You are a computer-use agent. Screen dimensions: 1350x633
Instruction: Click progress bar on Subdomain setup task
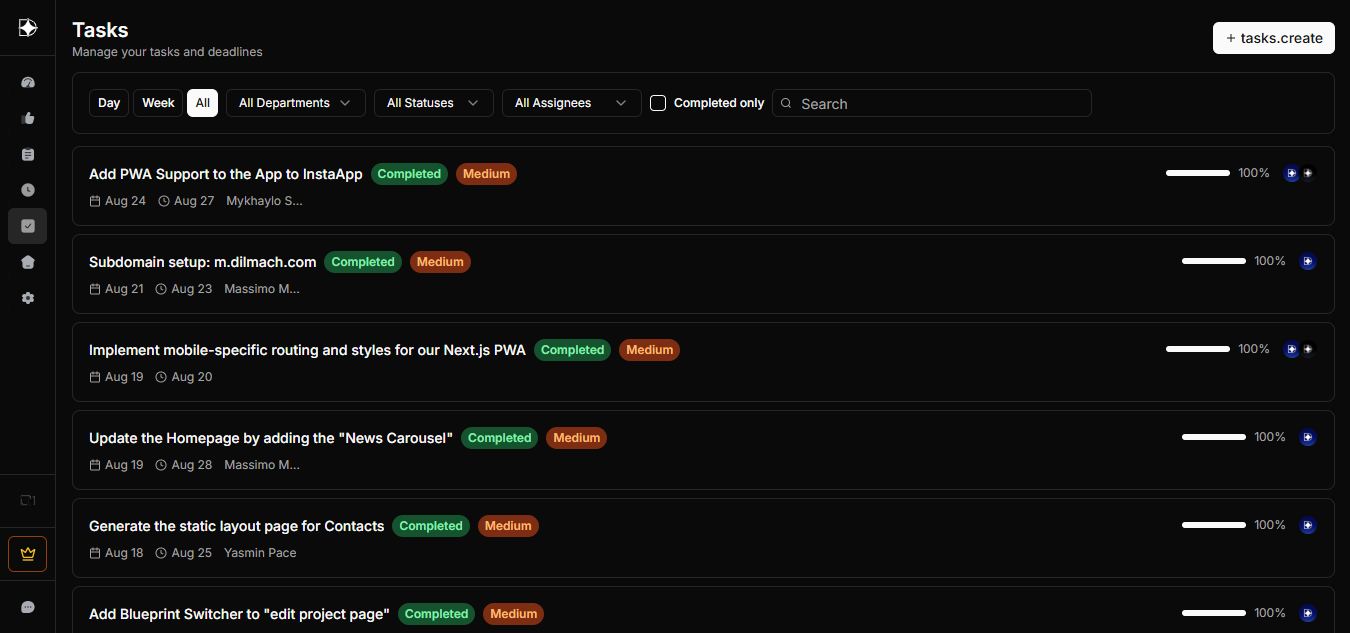point(1214,261)
